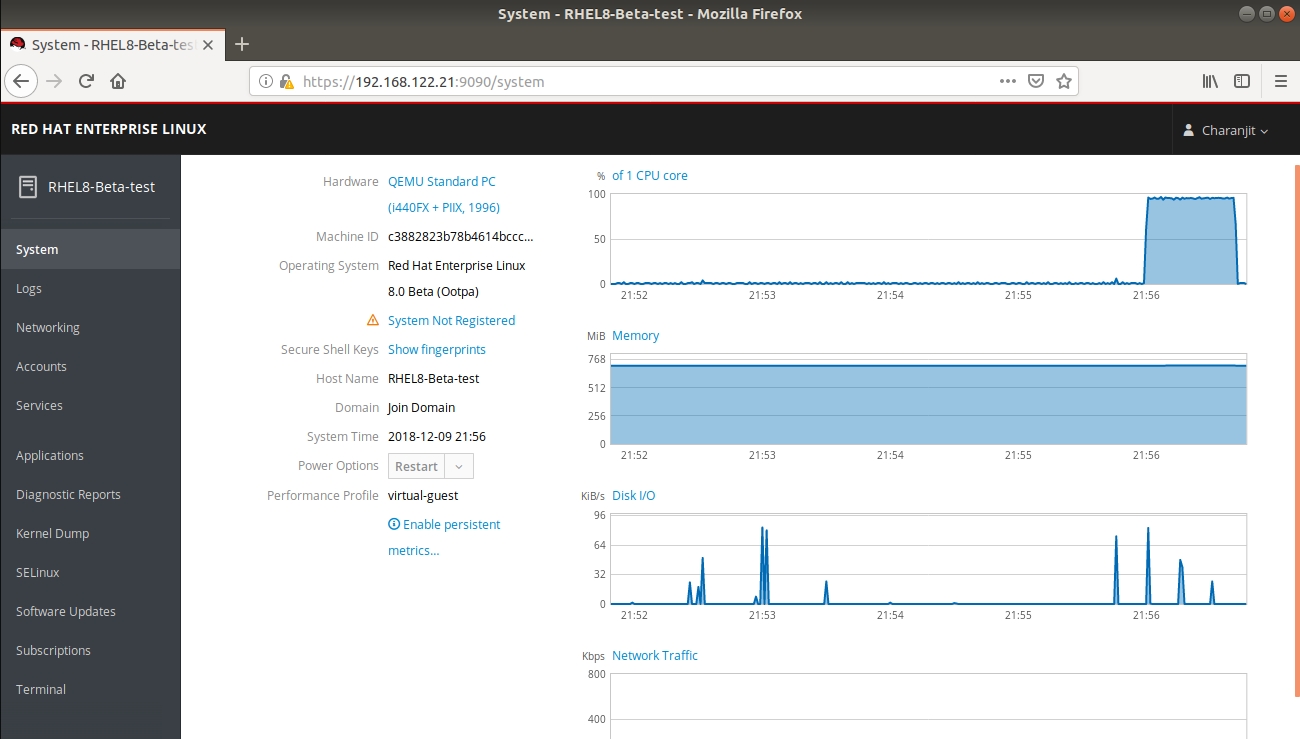Open the Firefox library icon

pos(1210,81)
